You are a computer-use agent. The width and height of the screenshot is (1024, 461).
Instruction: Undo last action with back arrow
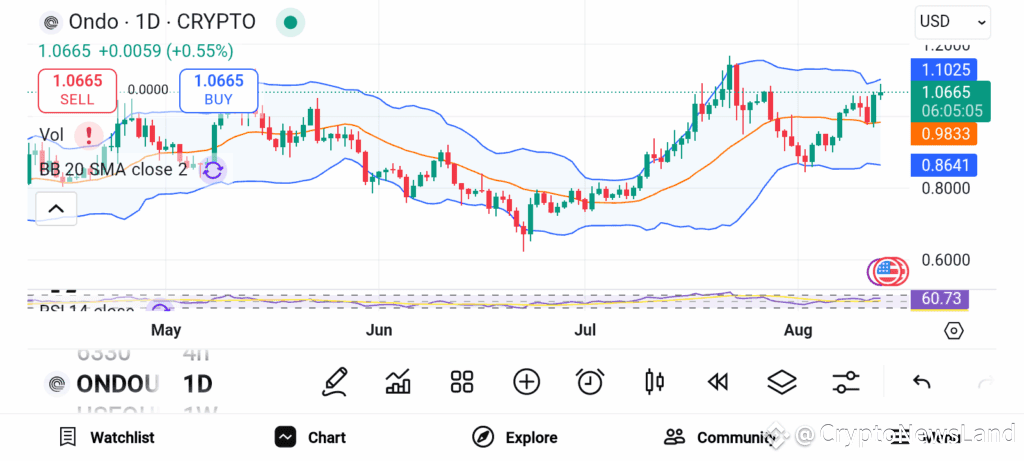pyautogui.click(x=921, y=382)
